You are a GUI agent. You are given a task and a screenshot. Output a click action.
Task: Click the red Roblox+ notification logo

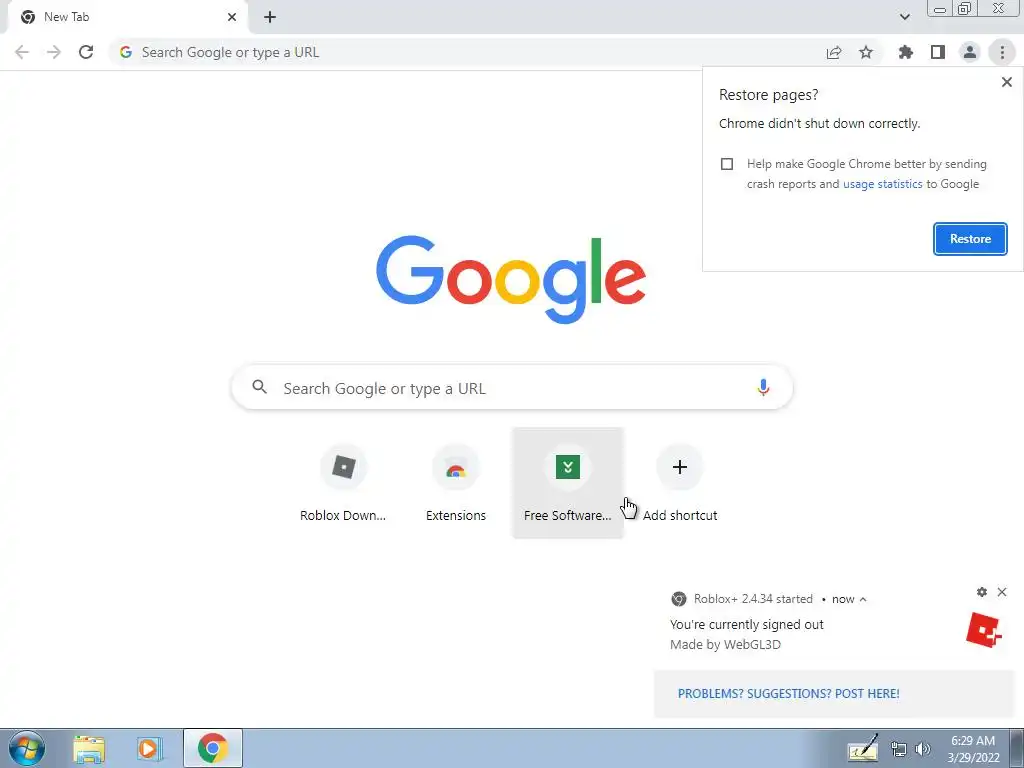click(984, 630)
